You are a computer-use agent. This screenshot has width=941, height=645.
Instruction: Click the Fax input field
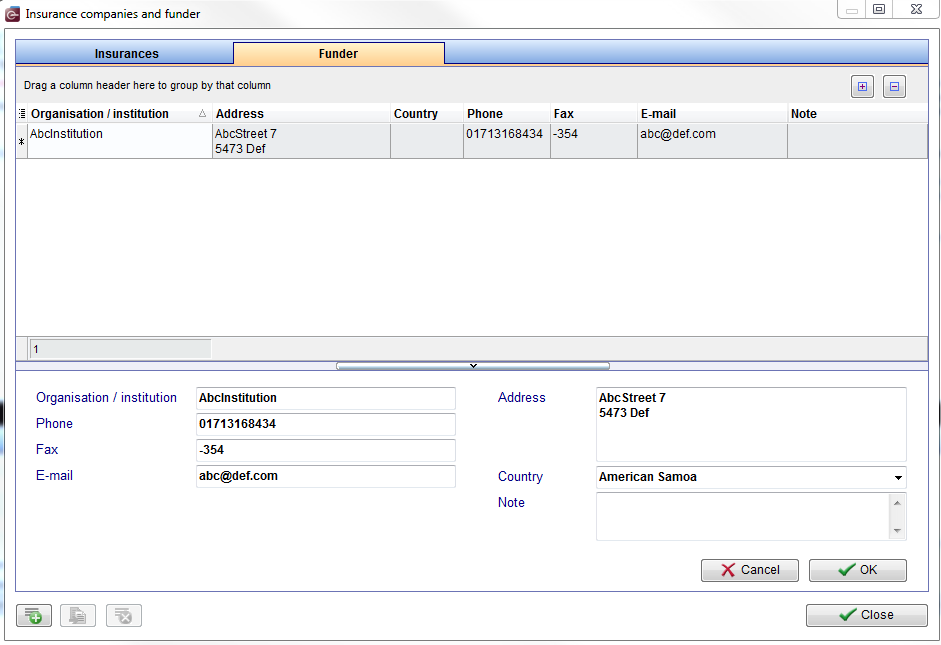[325, 450]
